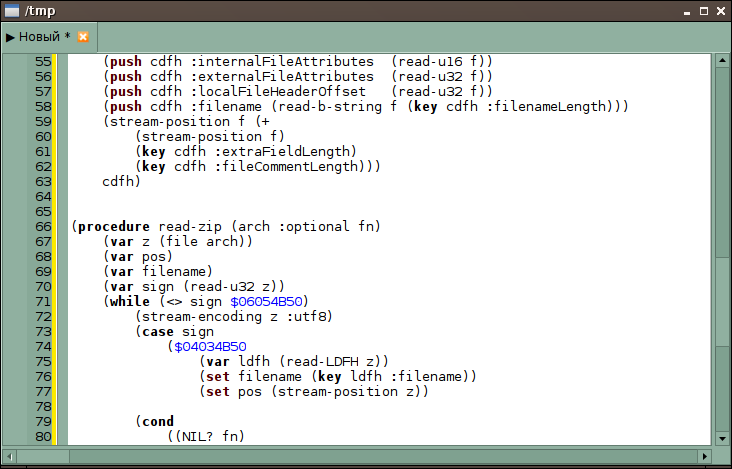Click the blank line 64 in editor

[300, 196]
